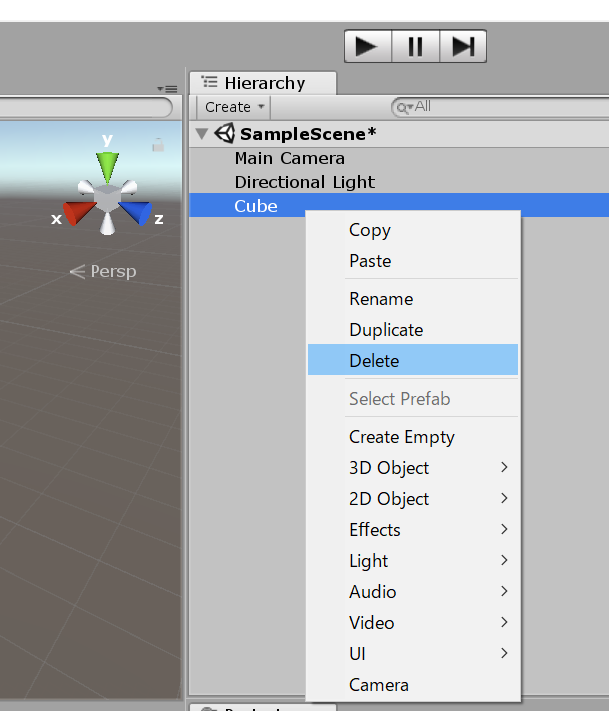Toggle the scene gizmo rotation lock icon

click(158, 145)
